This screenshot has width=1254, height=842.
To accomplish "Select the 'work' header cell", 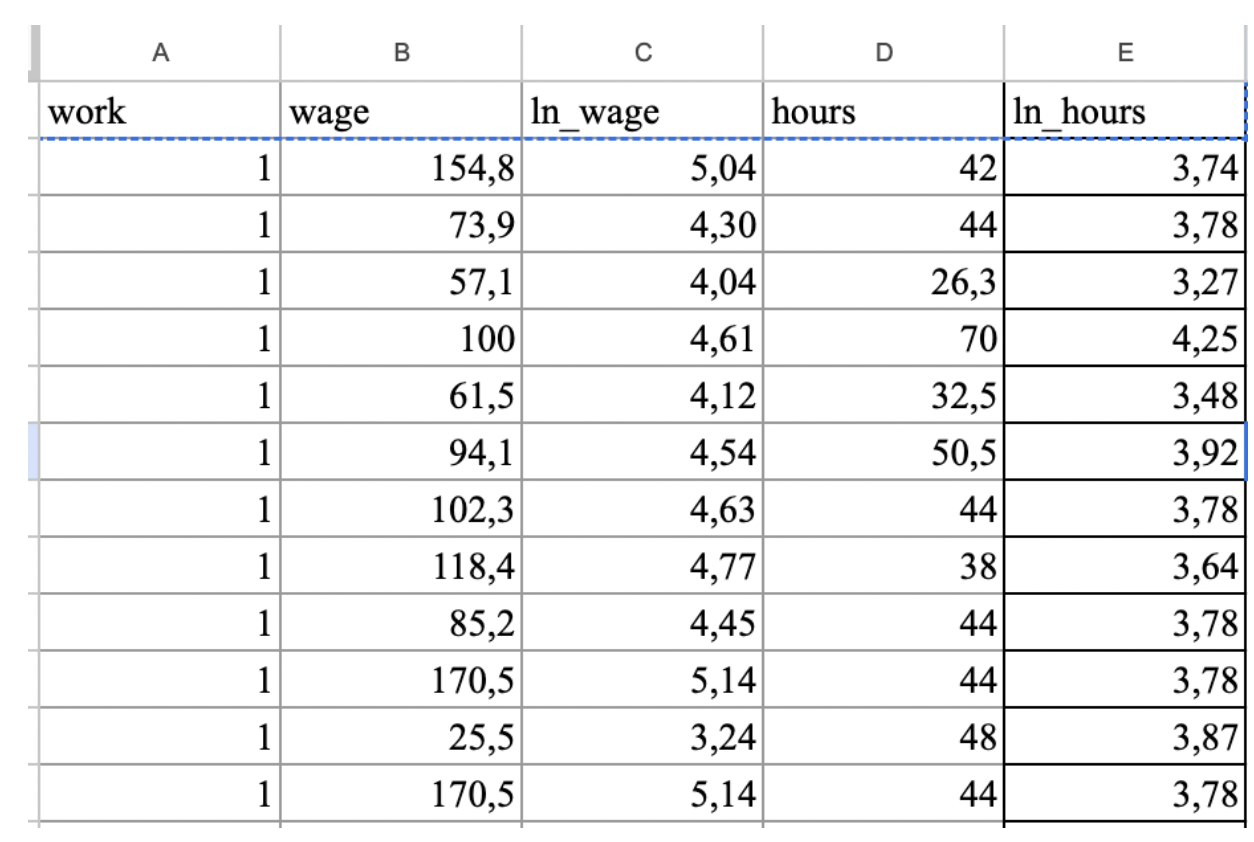I will (x=159, y=112).
